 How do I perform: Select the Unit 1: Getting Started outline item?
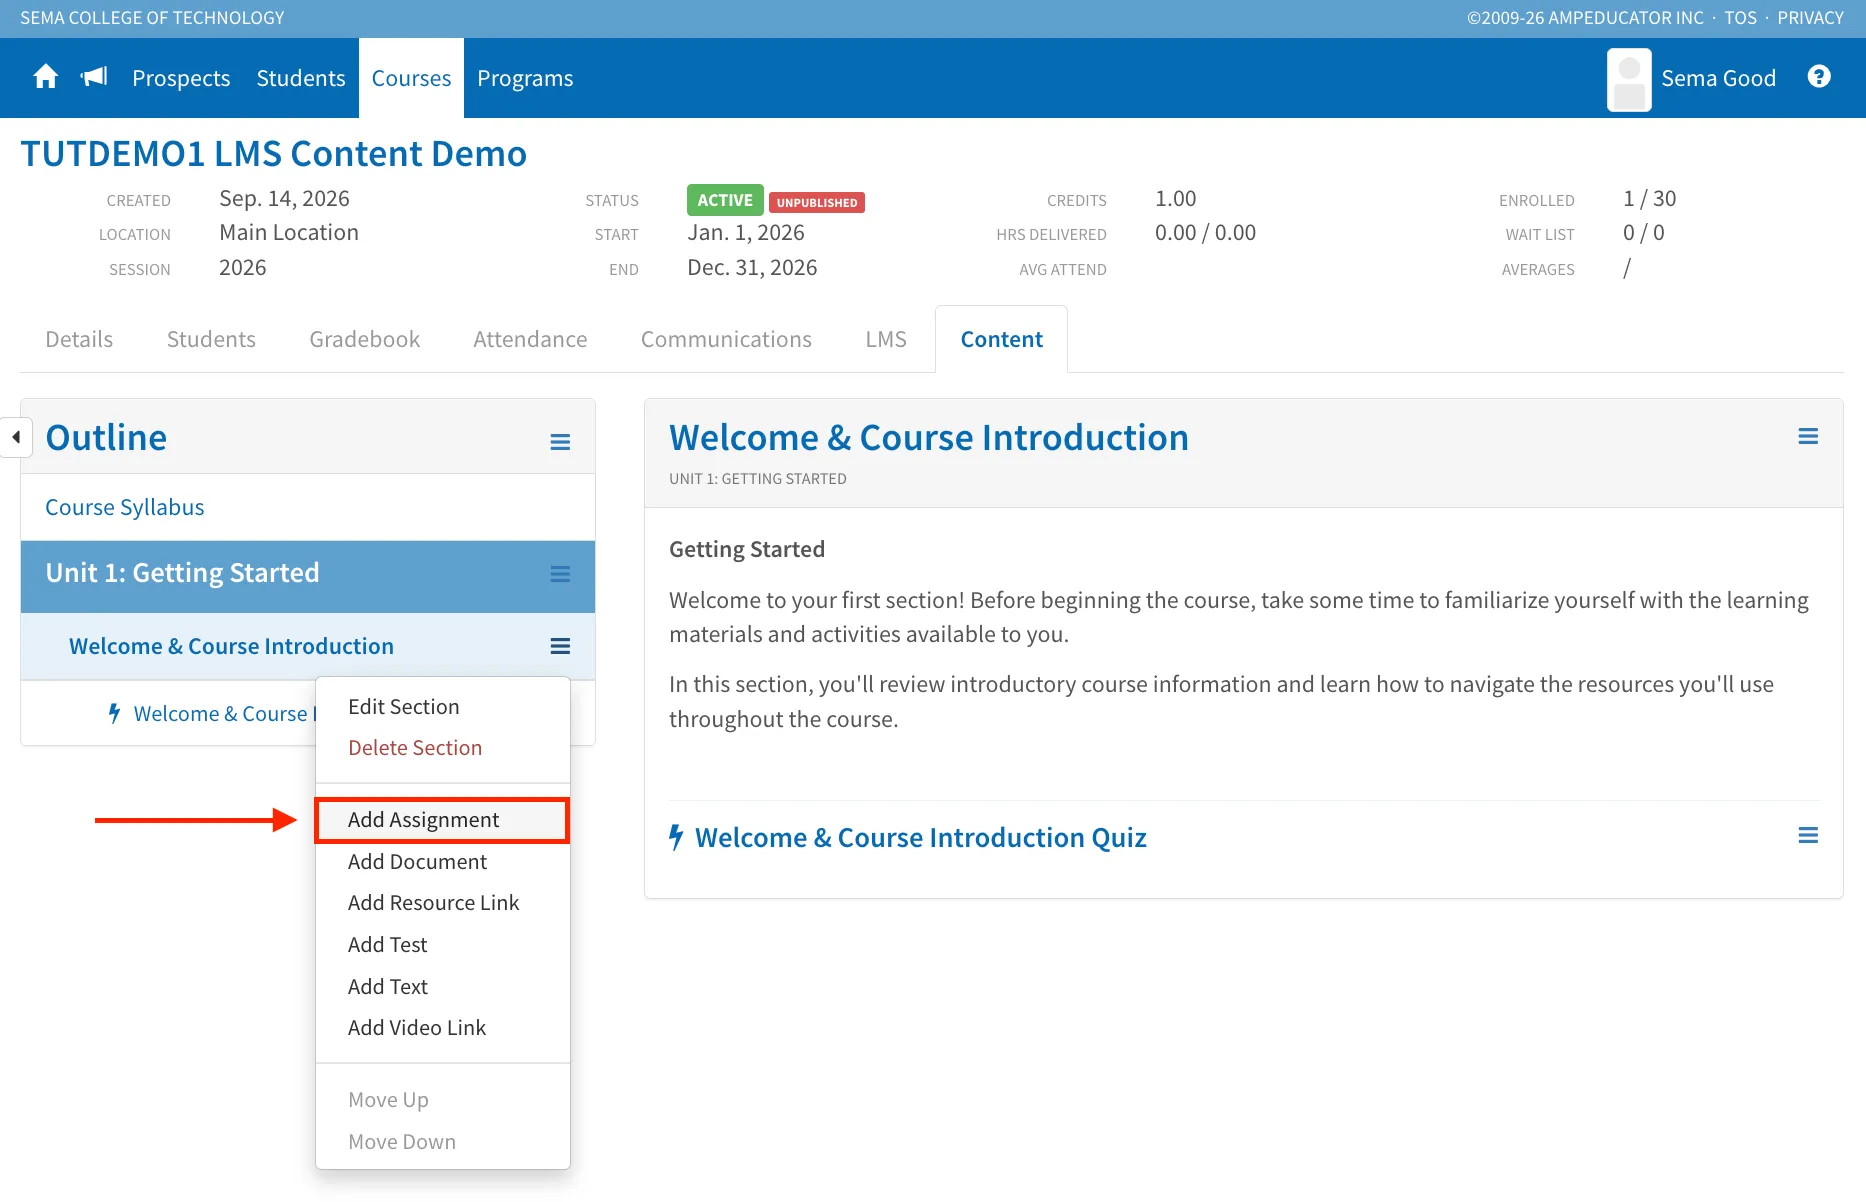[182, 573]
